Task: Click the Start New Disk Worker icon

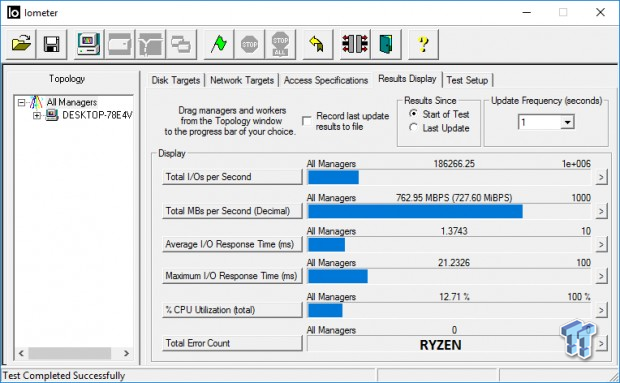Action: tap(119, 44)
